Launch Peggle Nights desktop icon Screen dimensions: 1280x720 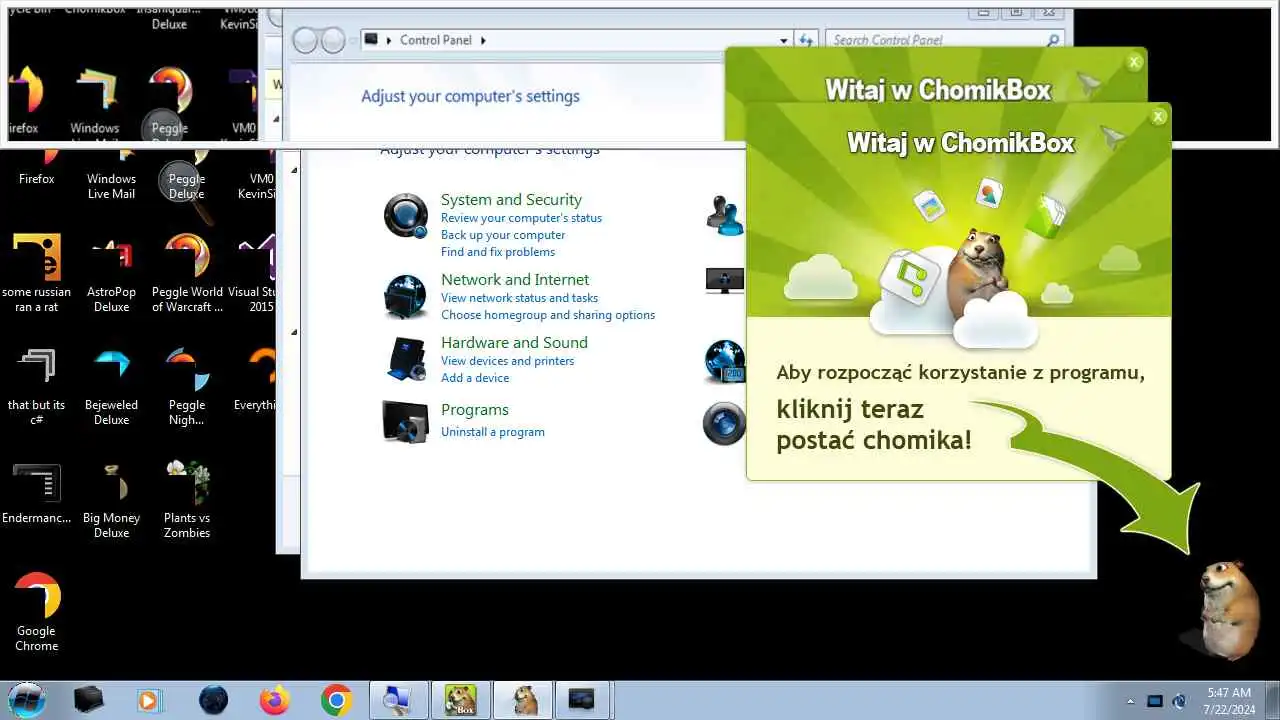coord(187,386)
